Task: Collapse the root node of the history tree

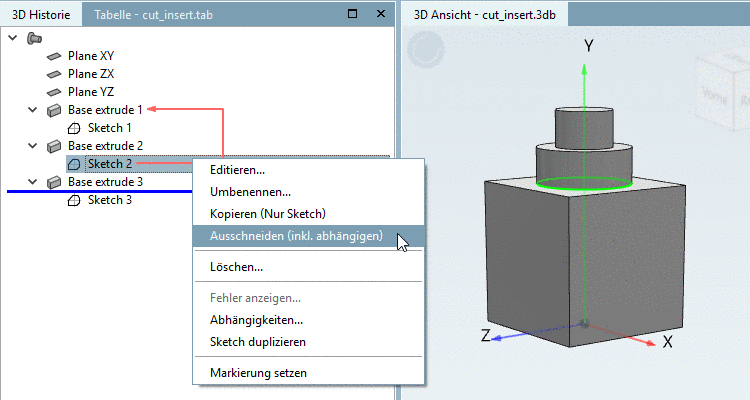Action: (x=13, y=38)
